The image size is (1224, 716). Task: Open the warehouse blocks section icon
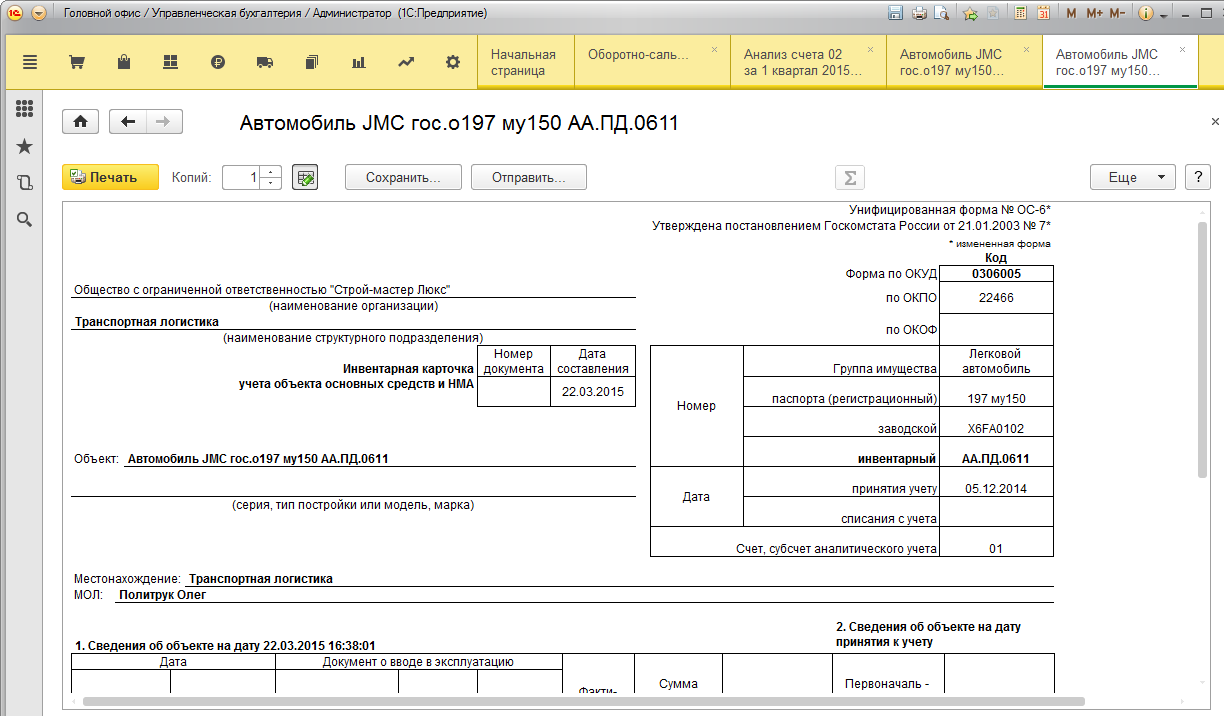(170, 62)
